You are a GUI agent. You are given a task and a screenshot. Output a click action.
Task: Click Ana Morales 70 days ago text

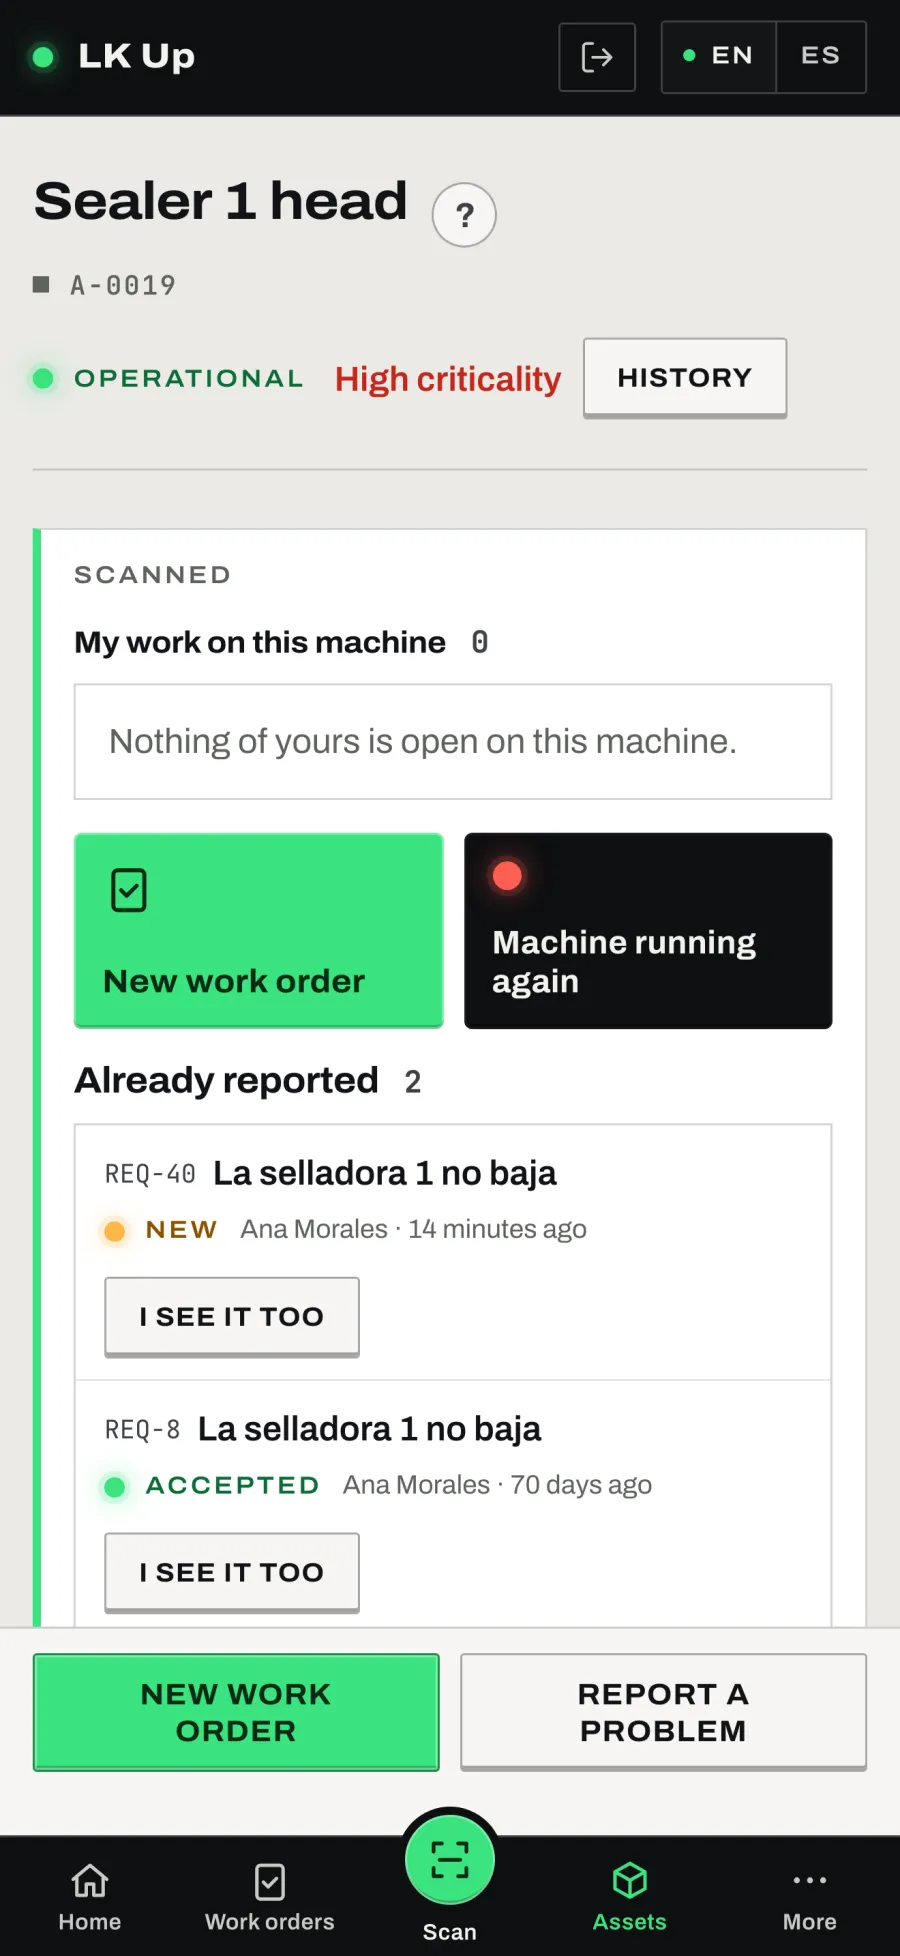click(x=497, y=1485)
